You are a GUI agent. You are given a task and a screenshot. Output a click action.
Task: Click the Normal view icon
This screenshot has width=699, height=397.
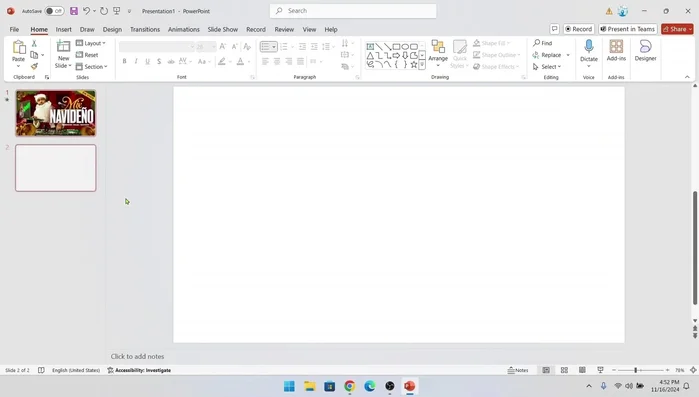pos(546,370)
